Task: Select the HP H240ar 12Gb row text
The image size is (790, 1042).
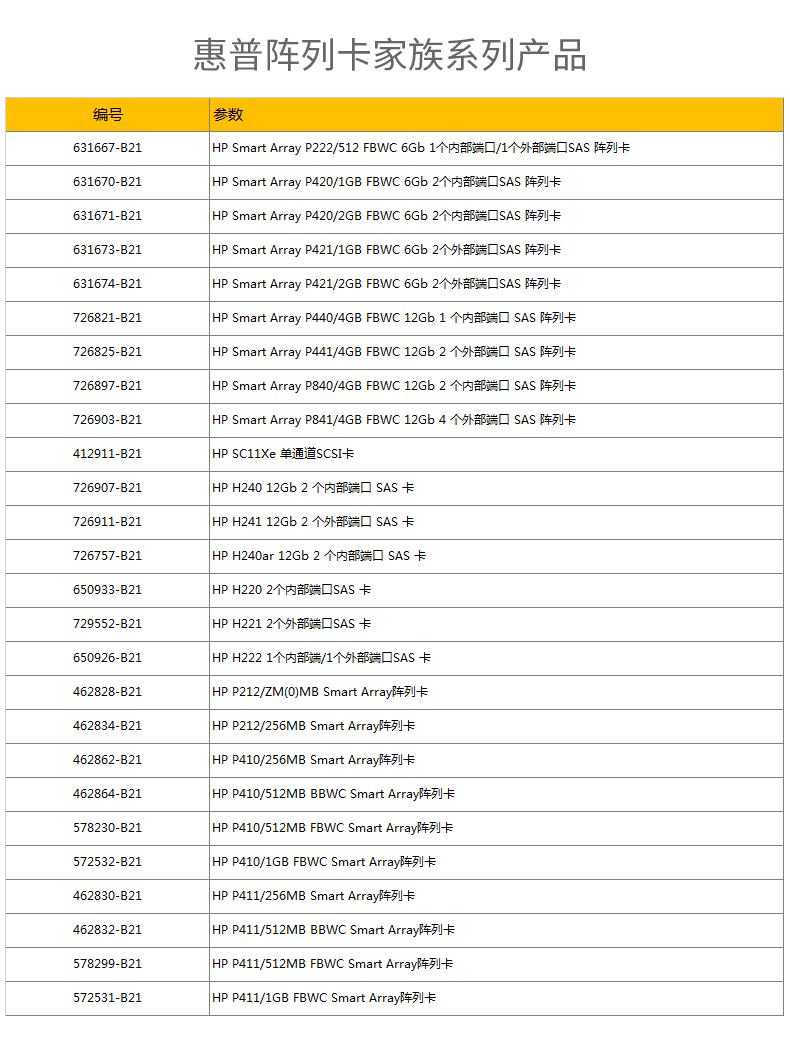Action: coord(318,556)
